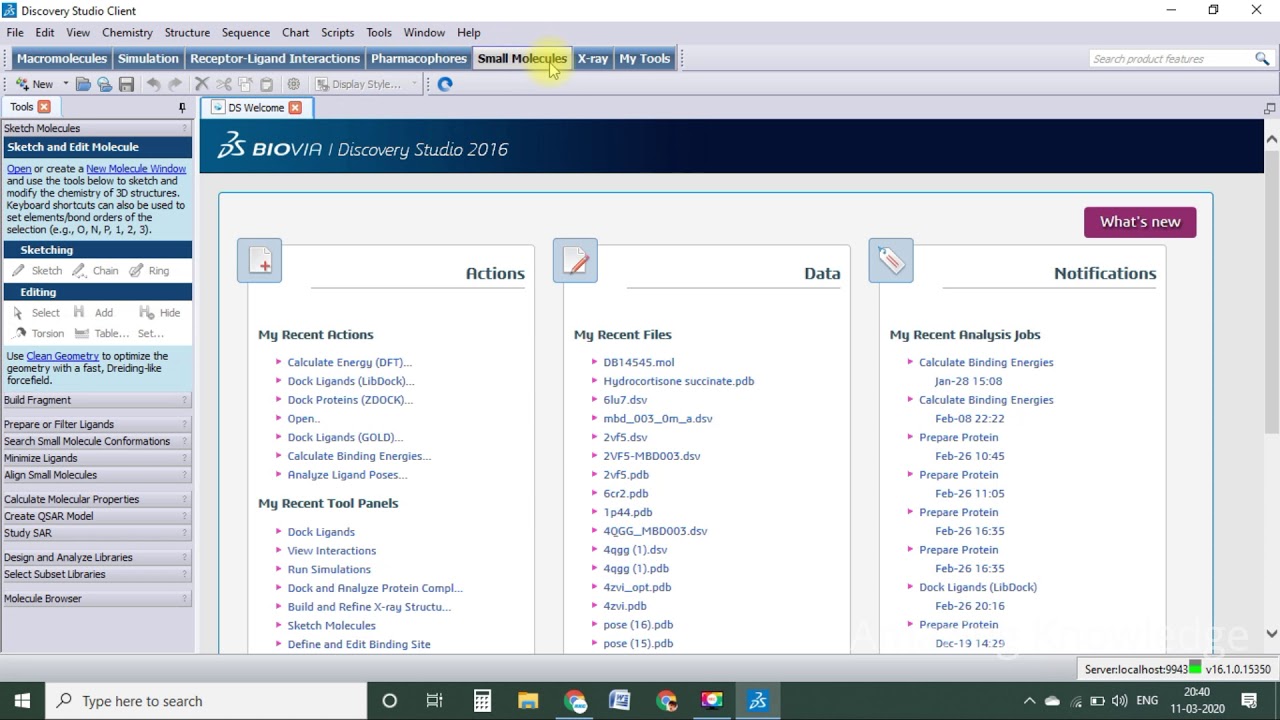This screenshot has height=720, width=1280.
Task: Open the Pharmacophores toolset tab
Action: 419,58
